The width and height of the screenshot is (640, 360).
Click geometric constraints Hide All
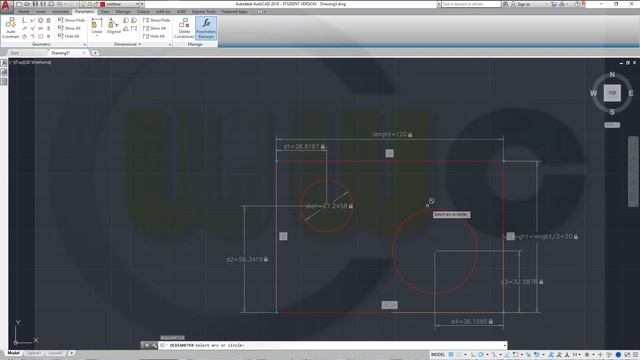pos(69,36)
